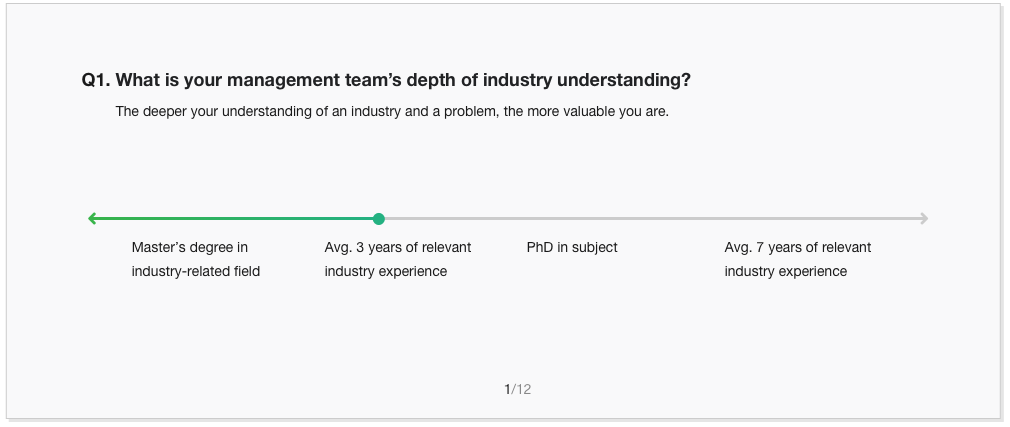Click the green circular slider handle
Screen dimensions: 1010x427
pyautogui.click(x=378, y=219)
